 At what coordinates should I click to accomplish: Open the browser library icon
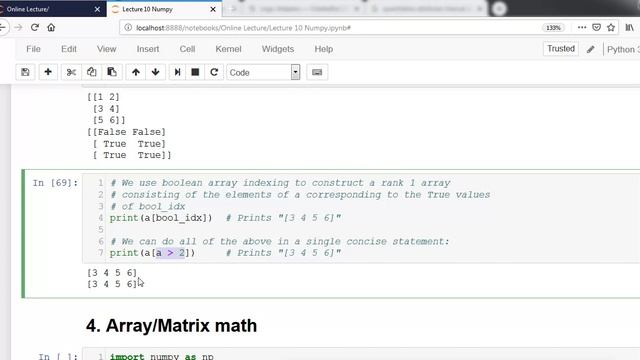point(629,28)
